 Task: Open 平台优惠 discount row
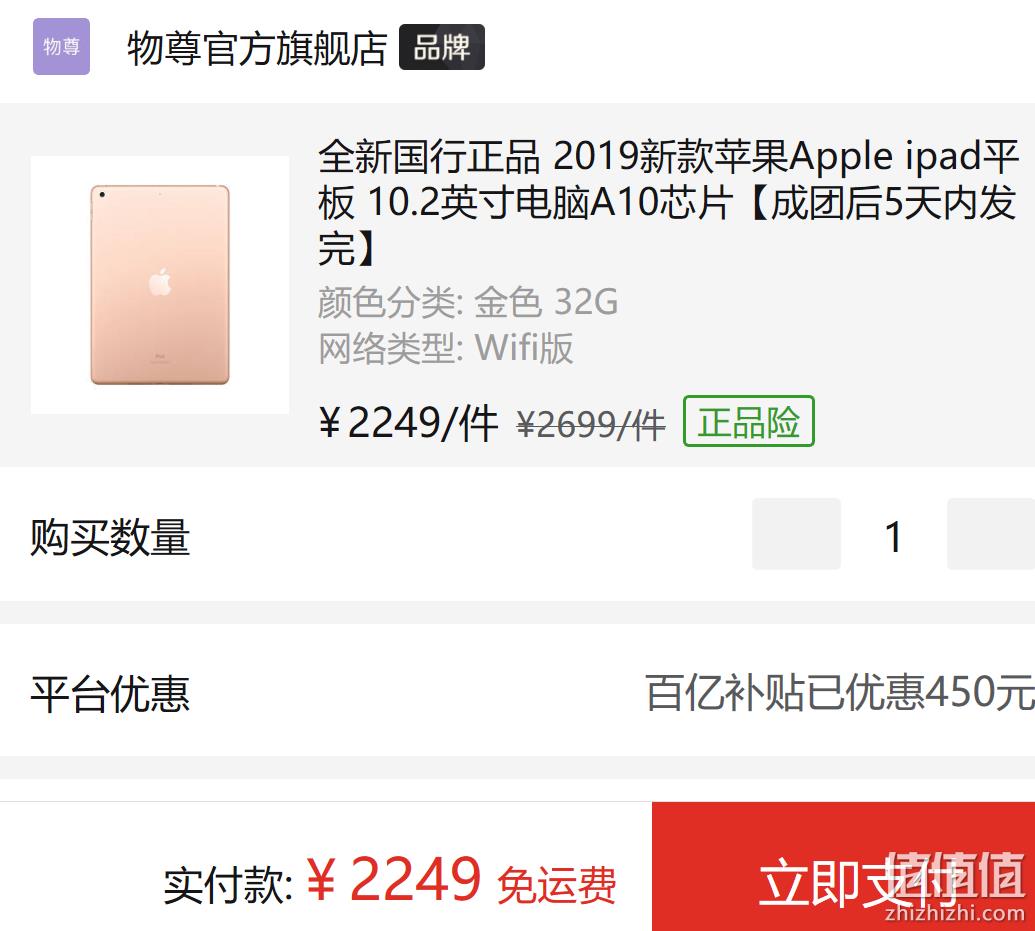tap(518, 691)
